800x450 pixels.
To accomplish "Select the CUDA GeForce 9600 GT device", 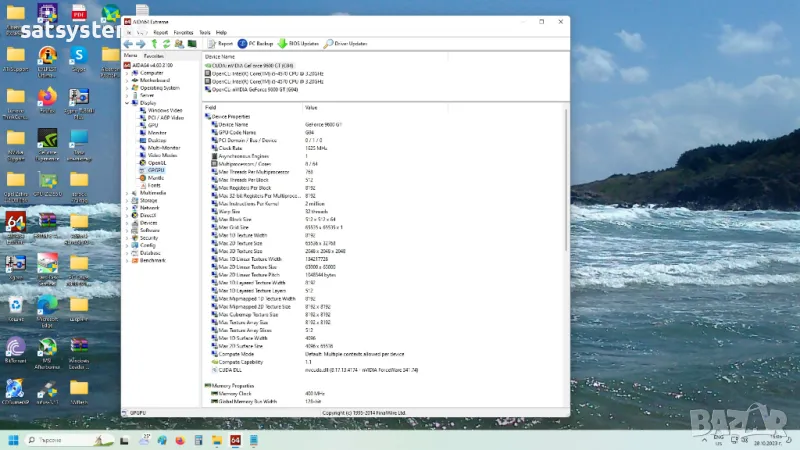I will [250, 65].
